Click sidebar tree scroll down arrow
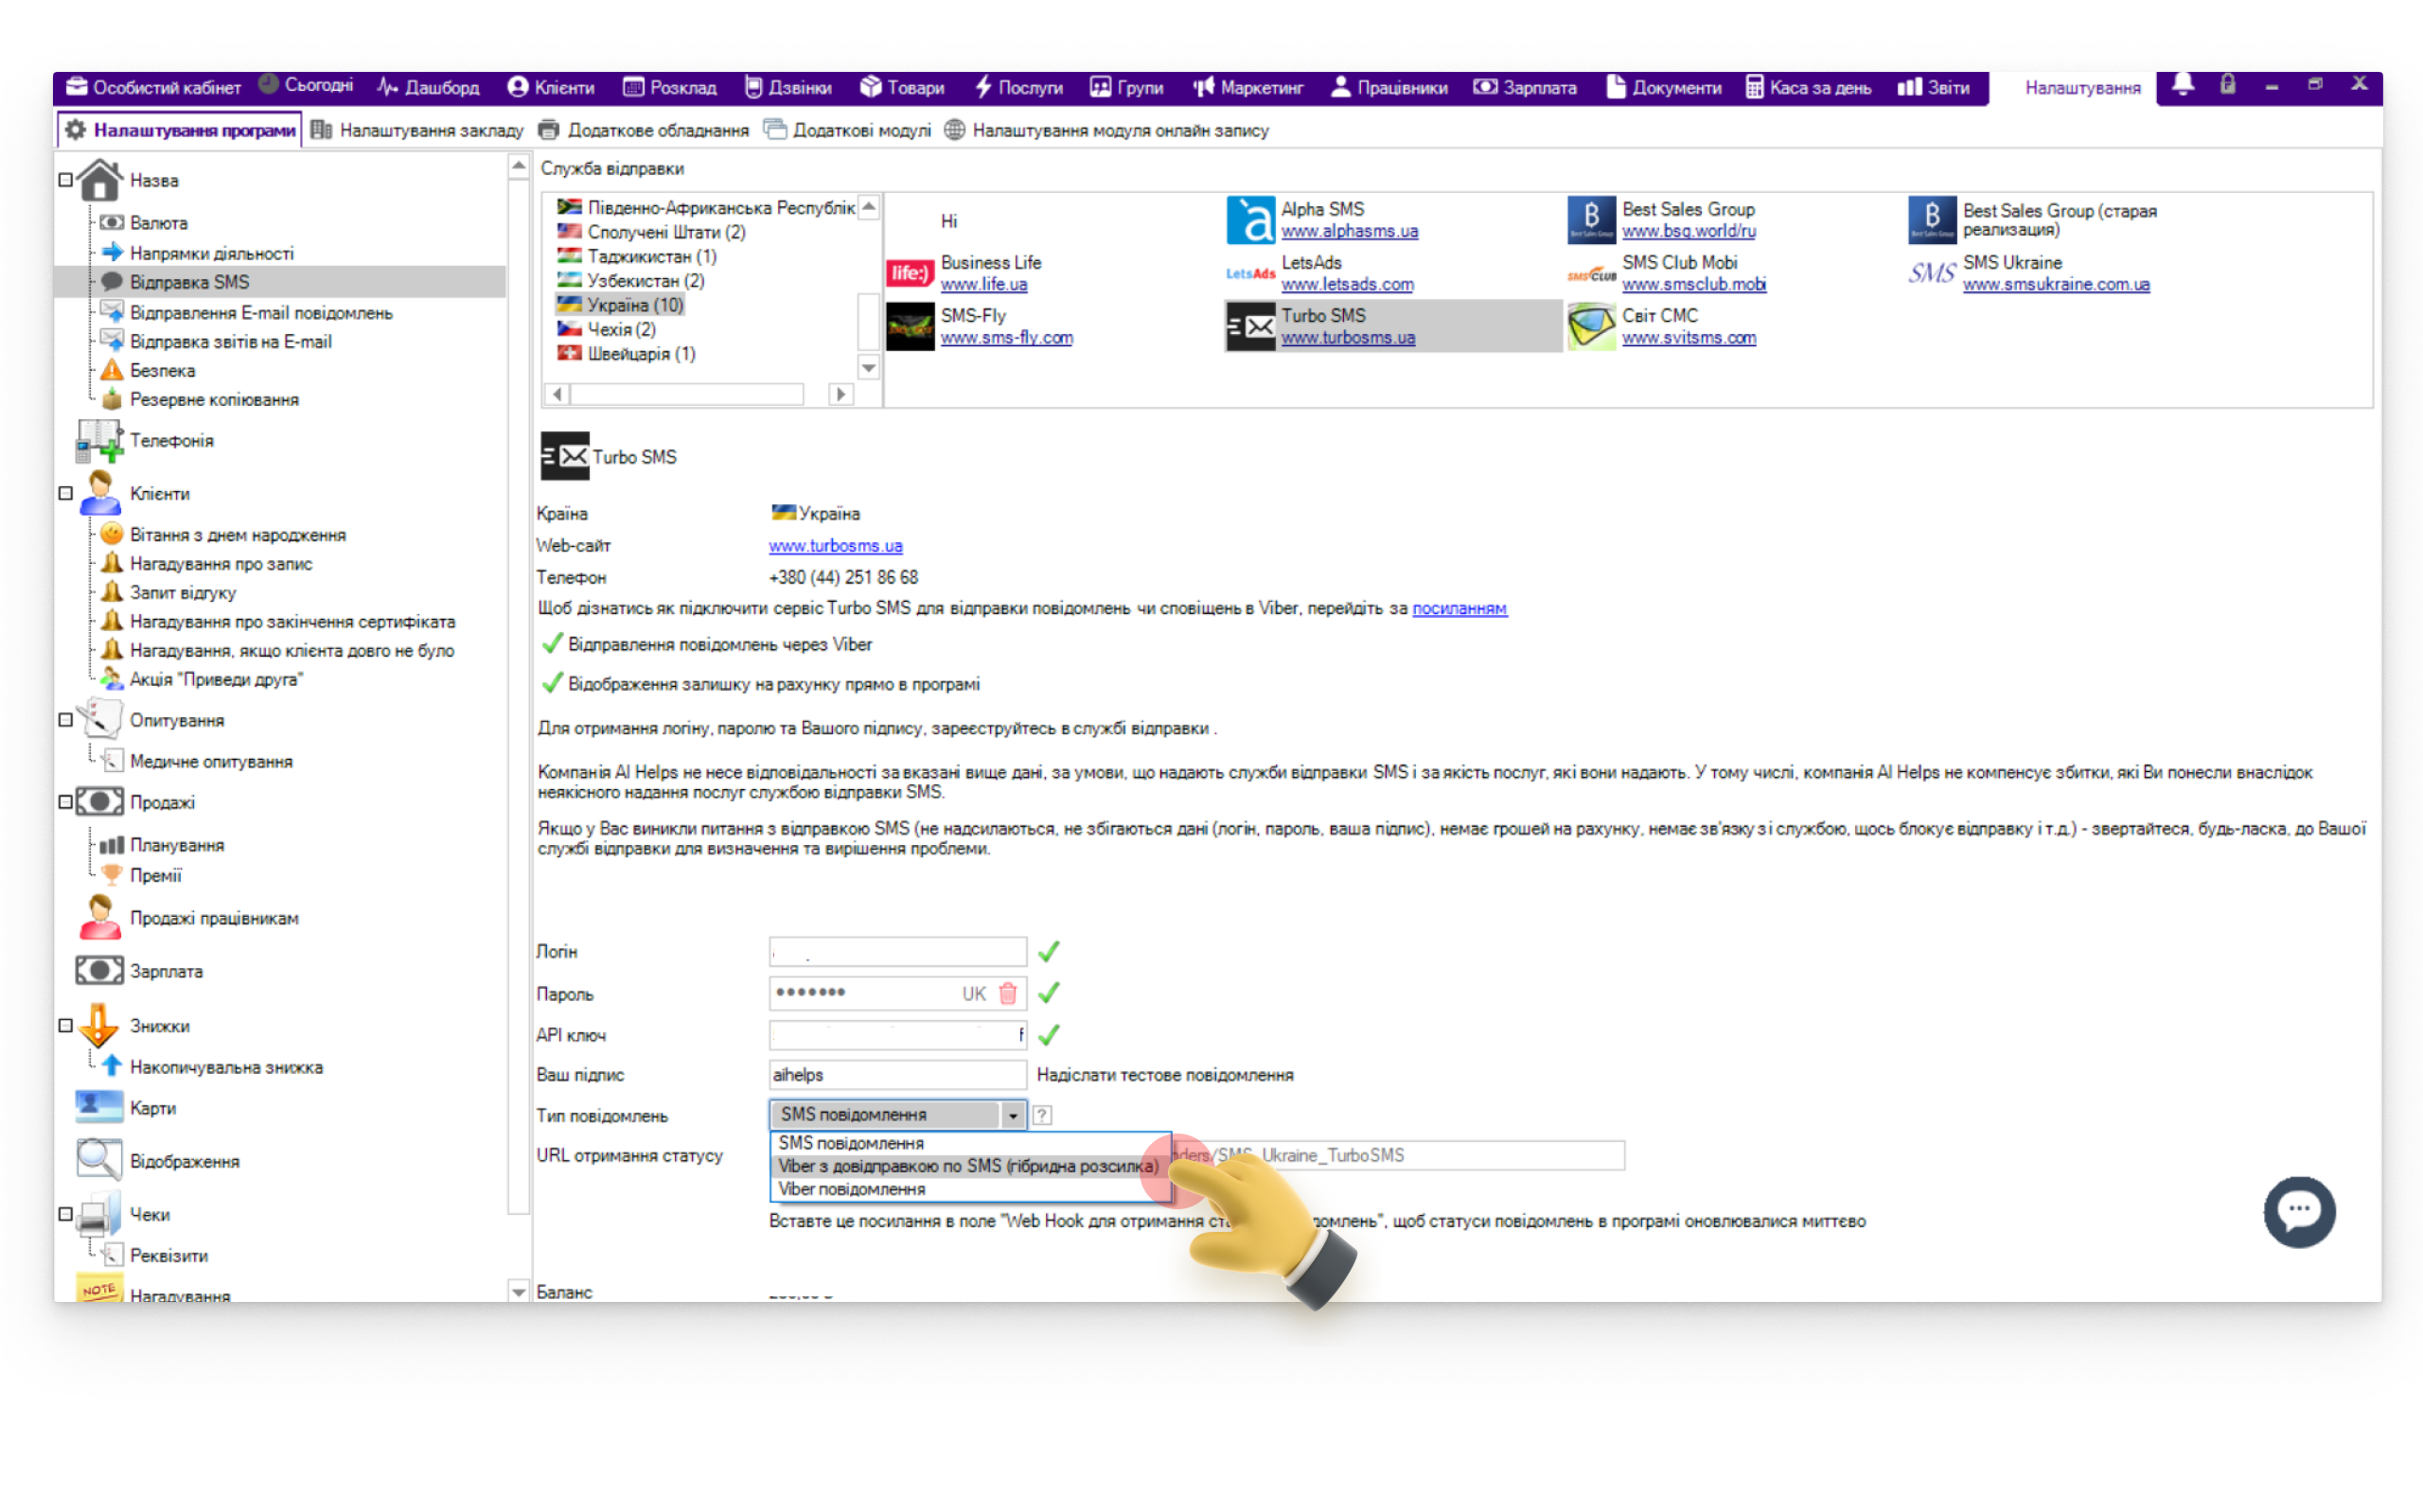This screenshot has width=2423, height=1512. pos(518,1291)
